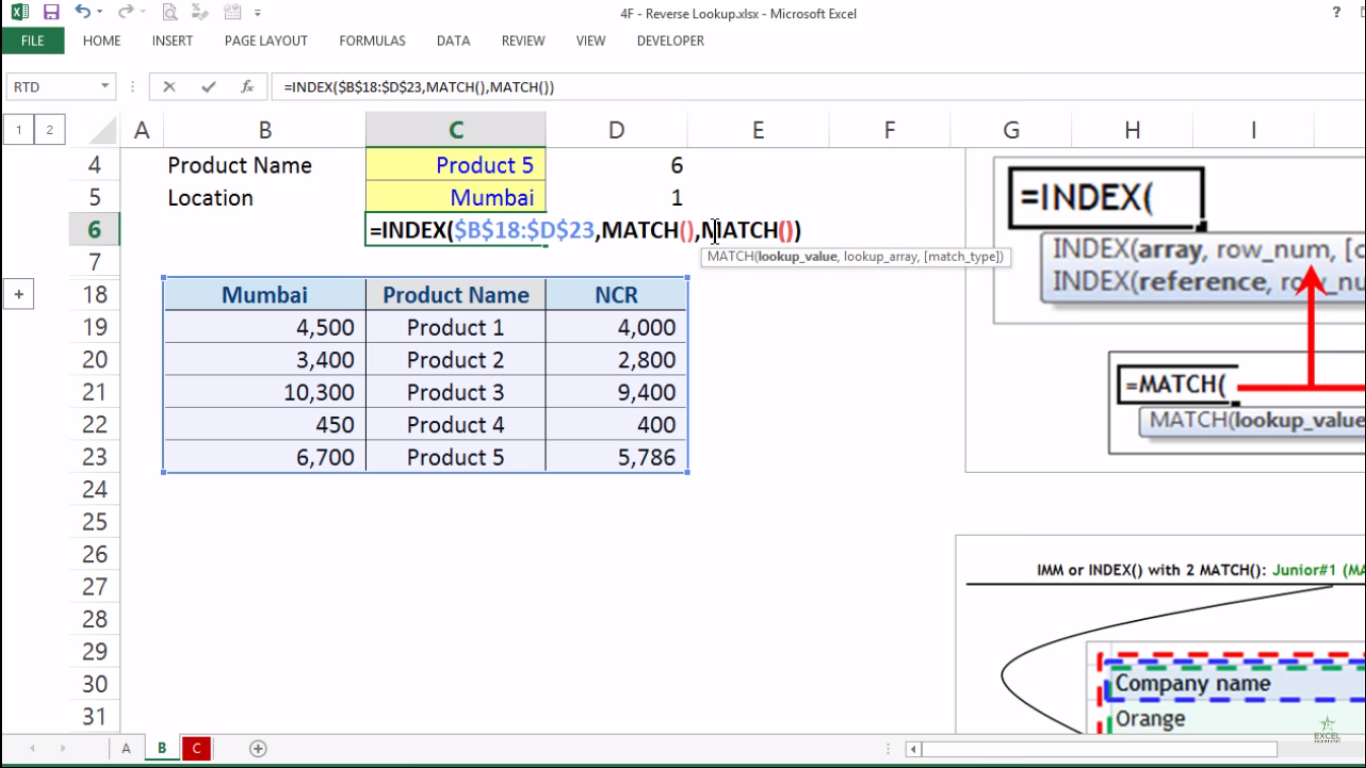Open the PAGE LAYOUT ribbon tab
1366x768 pixels.
coord(266,41)
